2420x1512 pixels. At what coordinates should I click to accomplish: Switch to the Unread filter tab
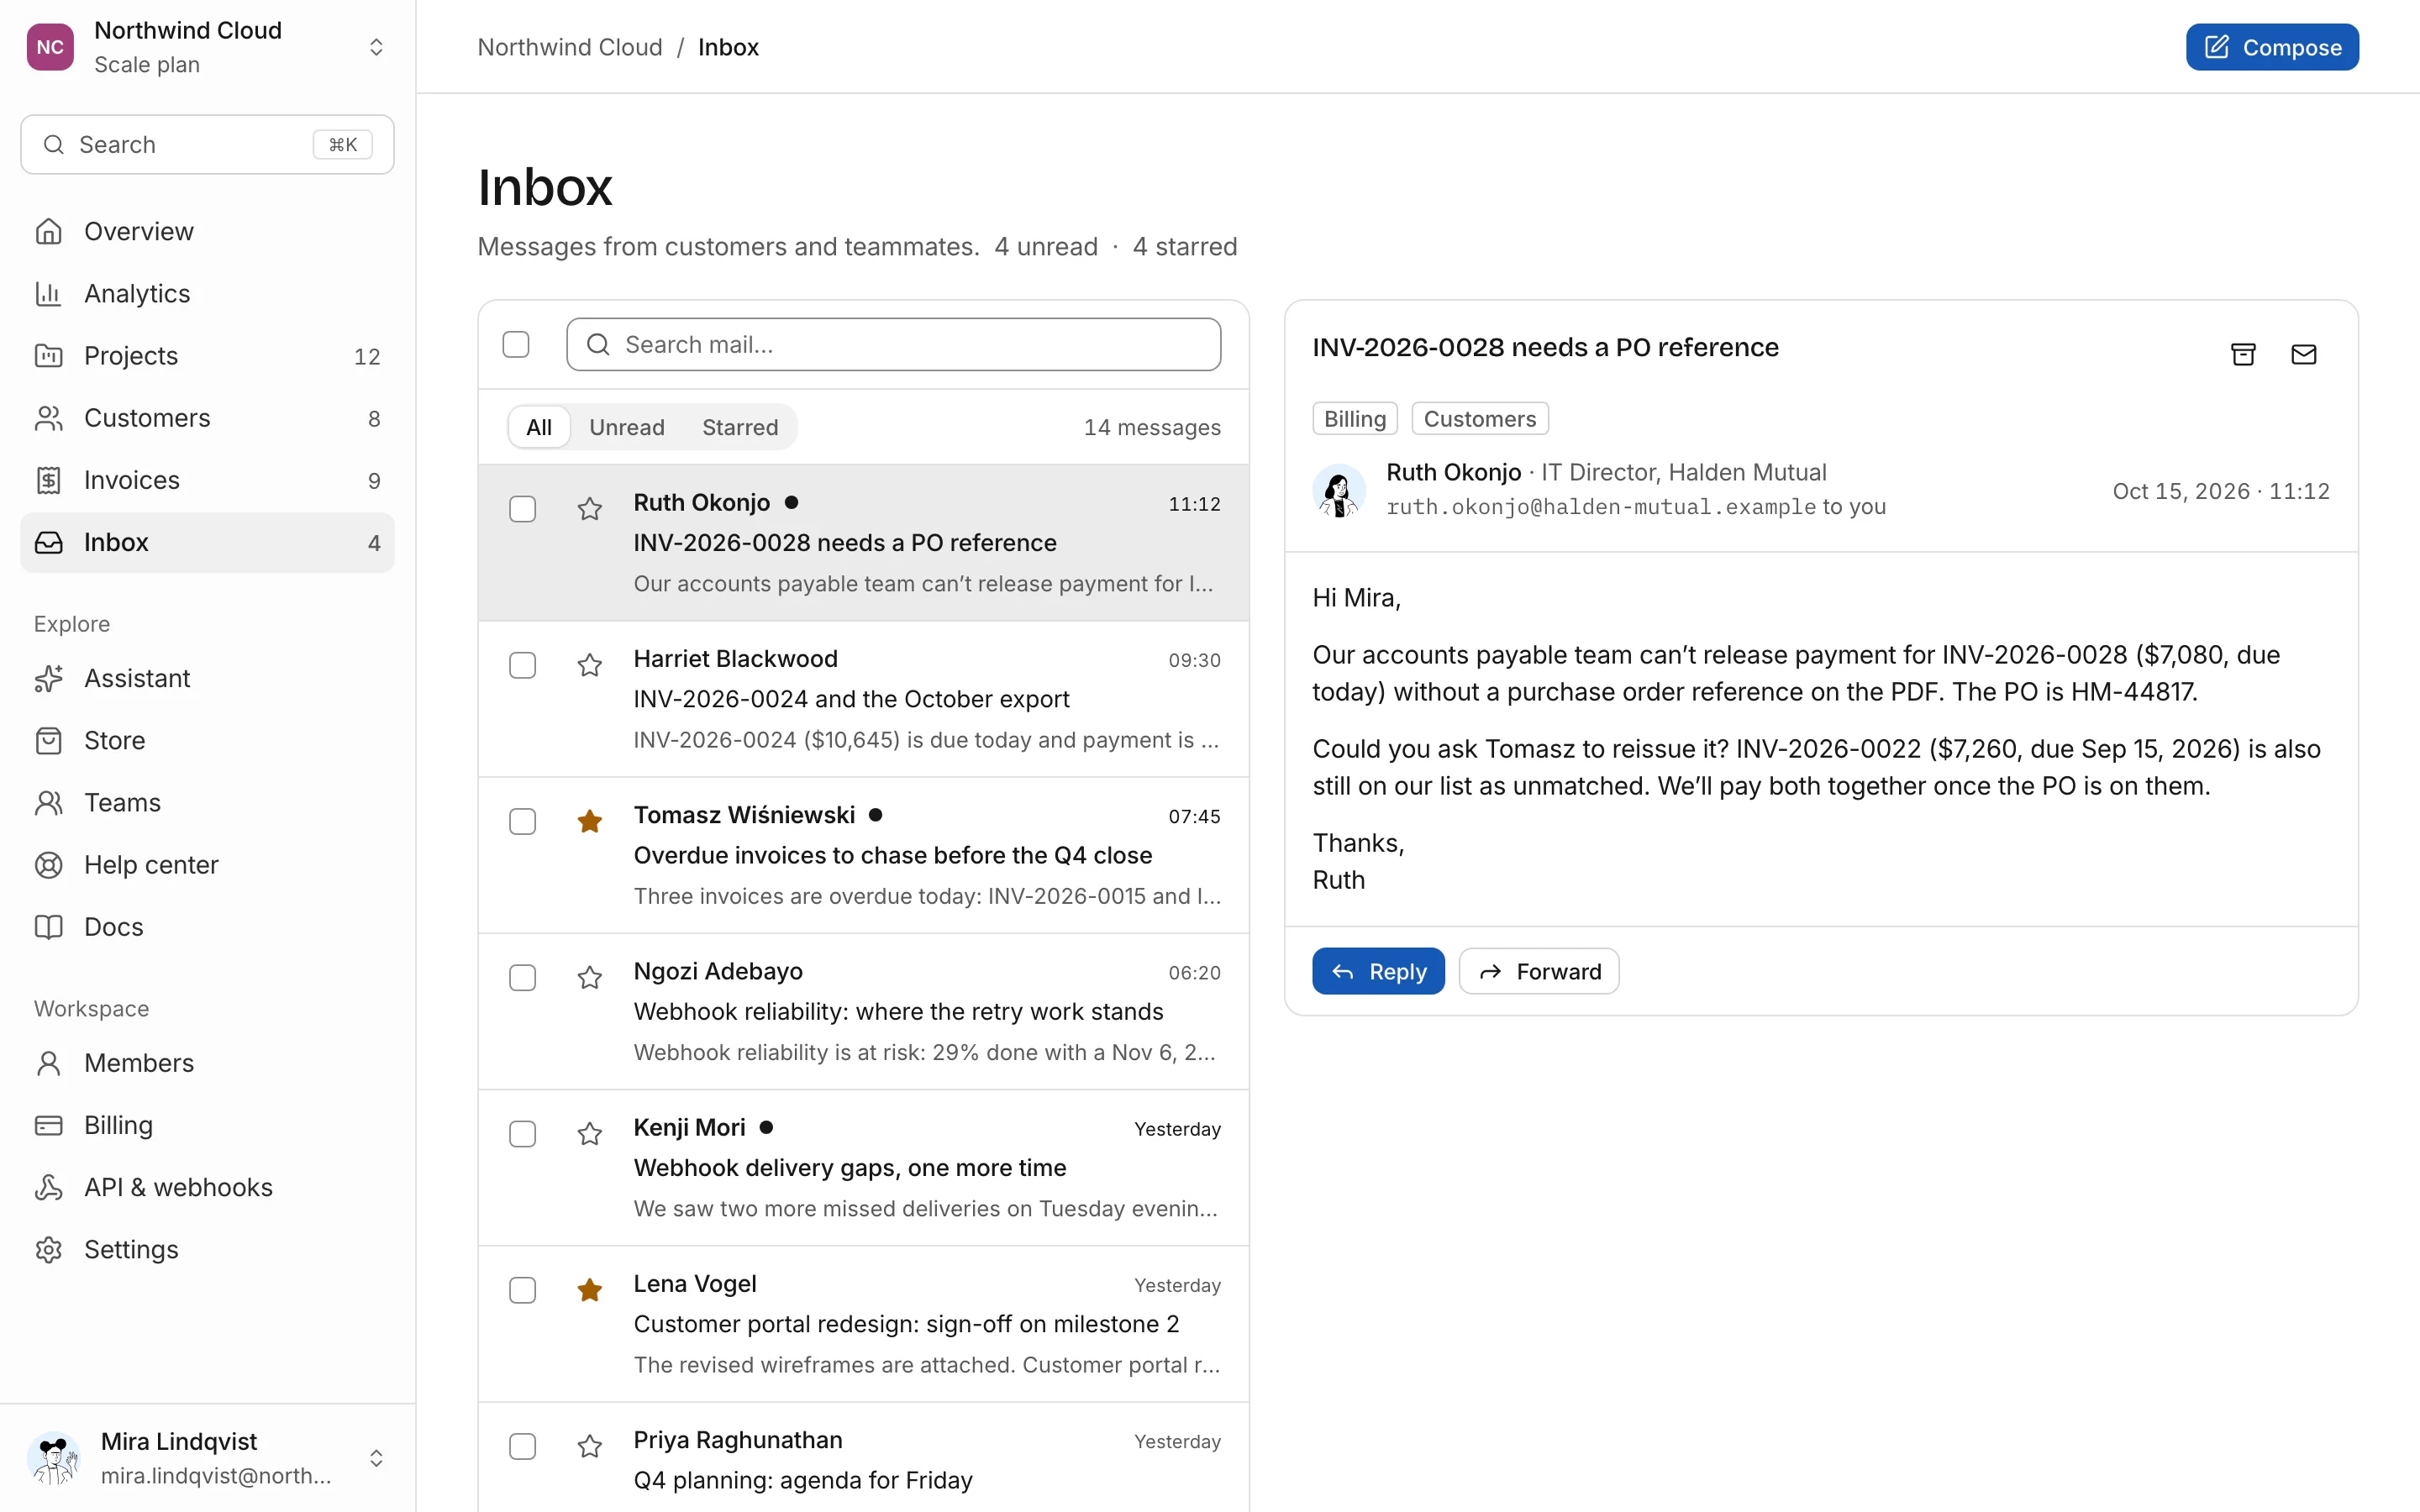click(x=627, y=427)
